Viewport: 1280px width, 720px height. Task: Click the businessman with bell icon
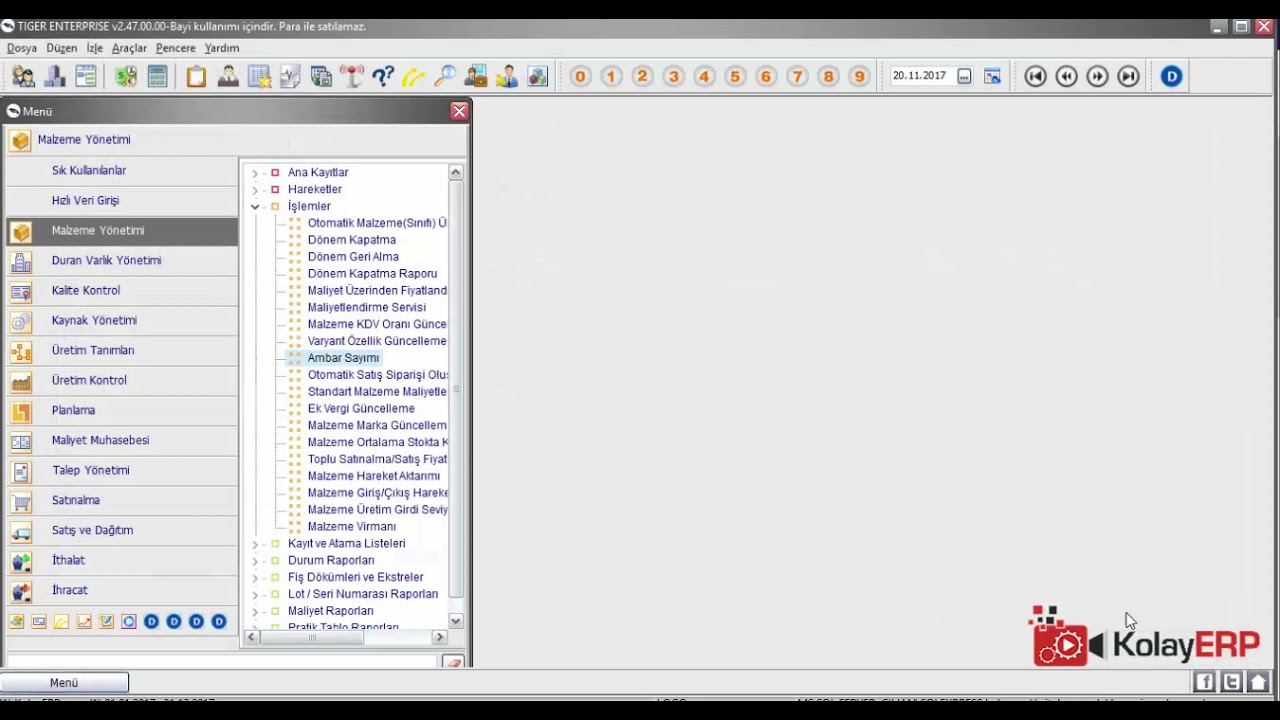pyautogui.click(x=507, y=76)
